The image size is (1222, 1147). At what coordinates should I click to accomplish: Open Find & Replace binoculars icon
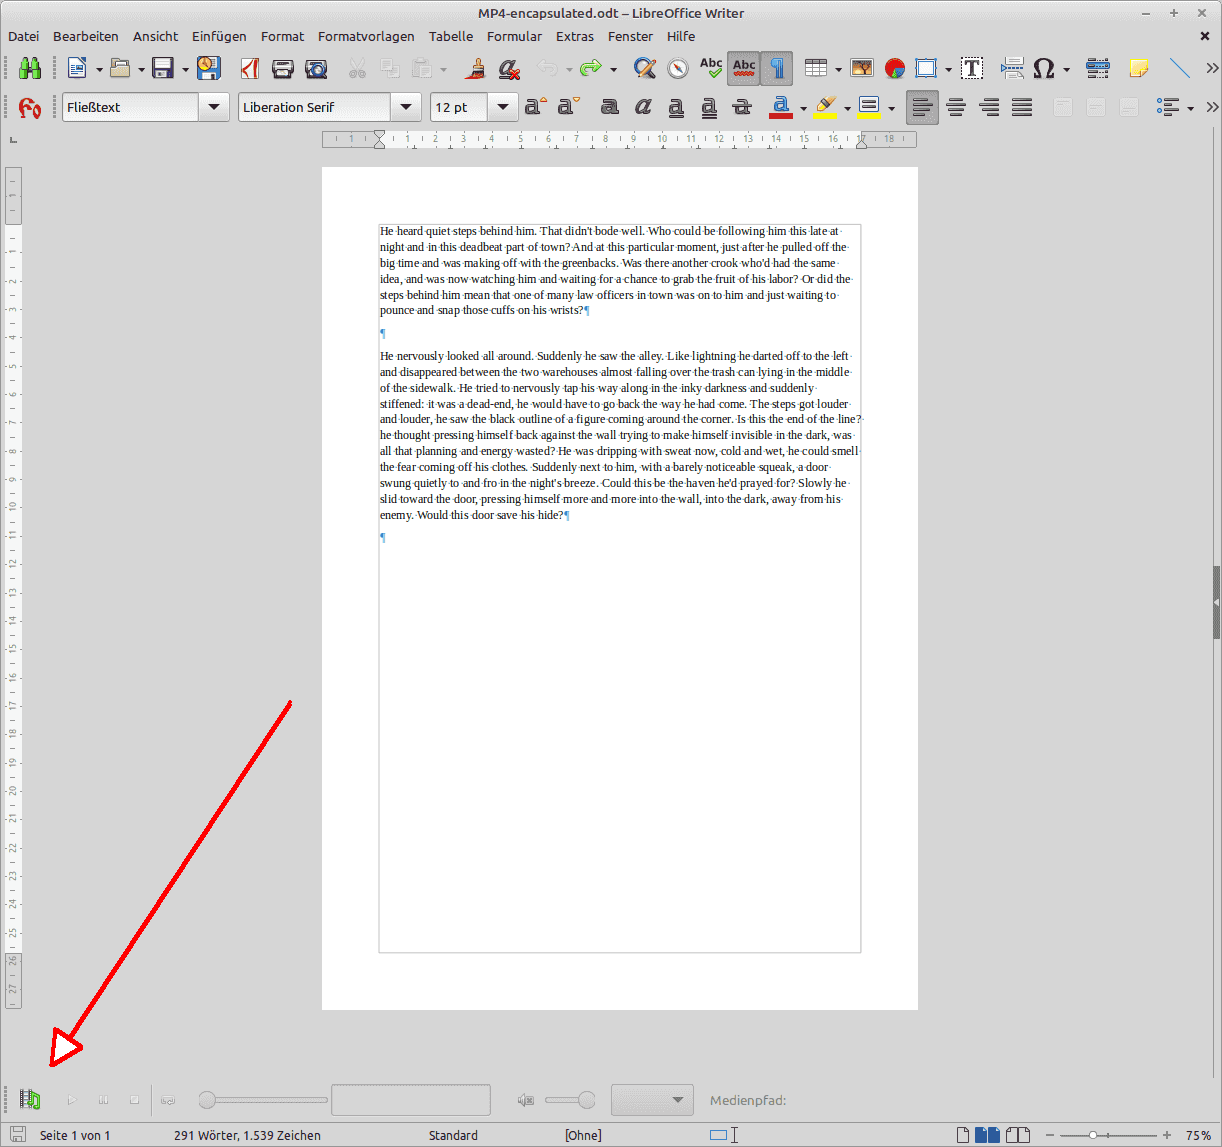pyautogui.click(x=29, y=68)
